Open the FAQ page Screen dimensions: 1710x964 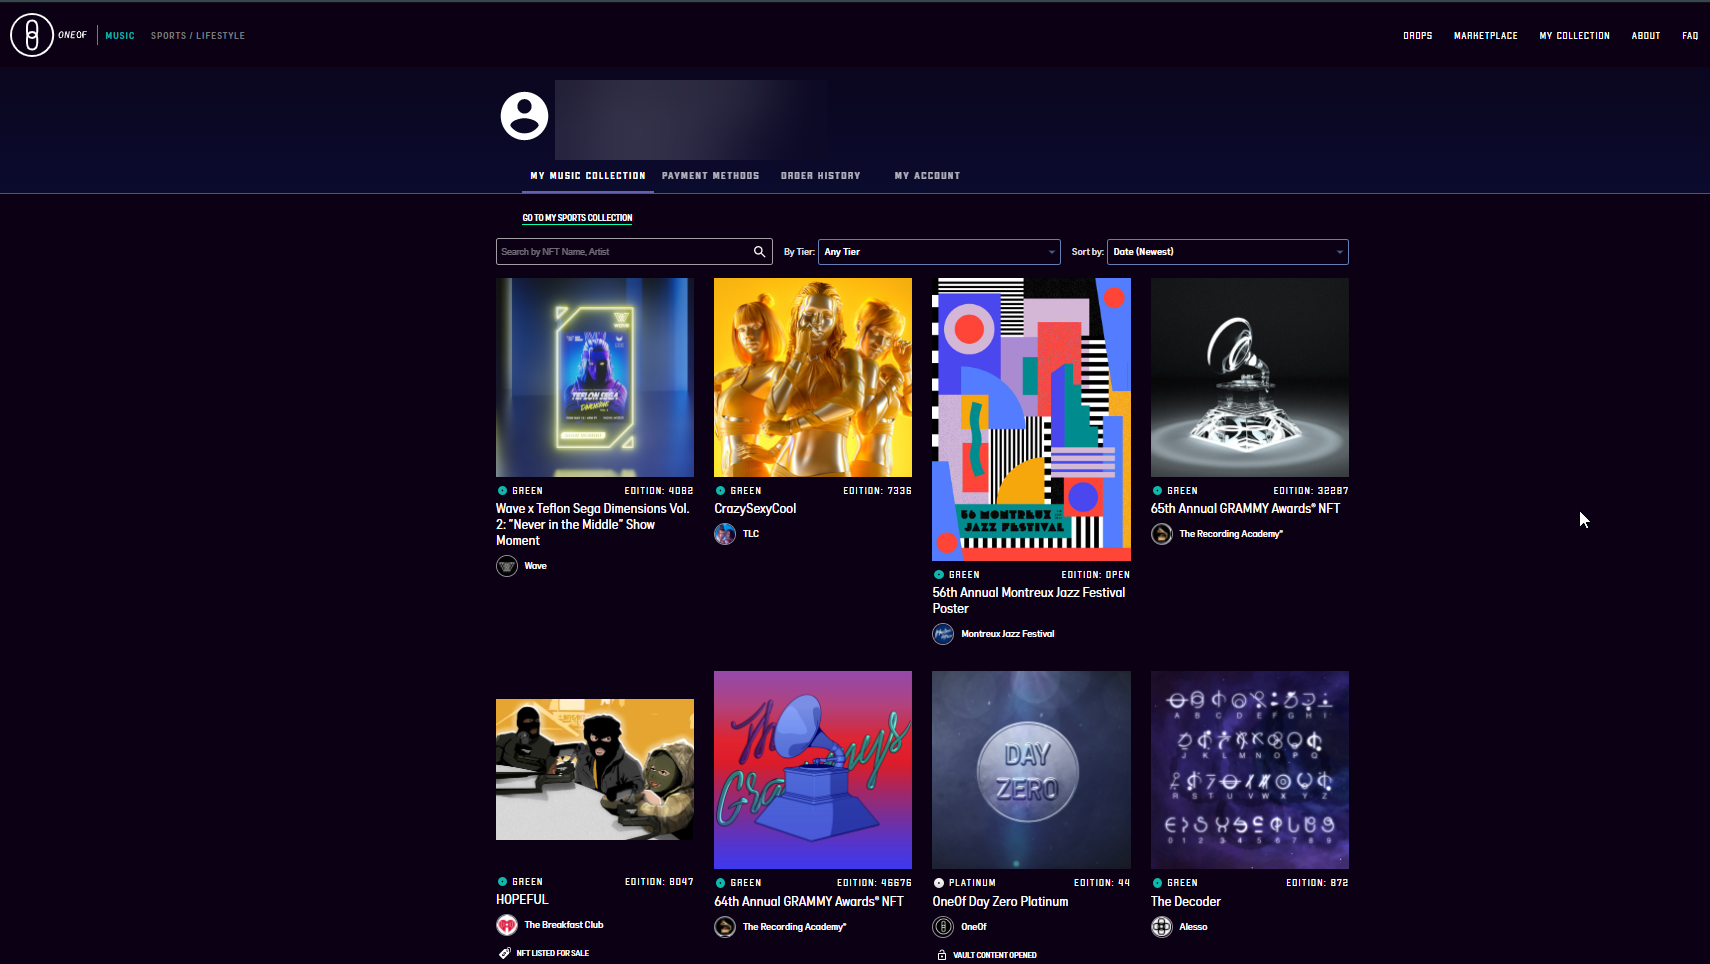tap(1690, 36)
